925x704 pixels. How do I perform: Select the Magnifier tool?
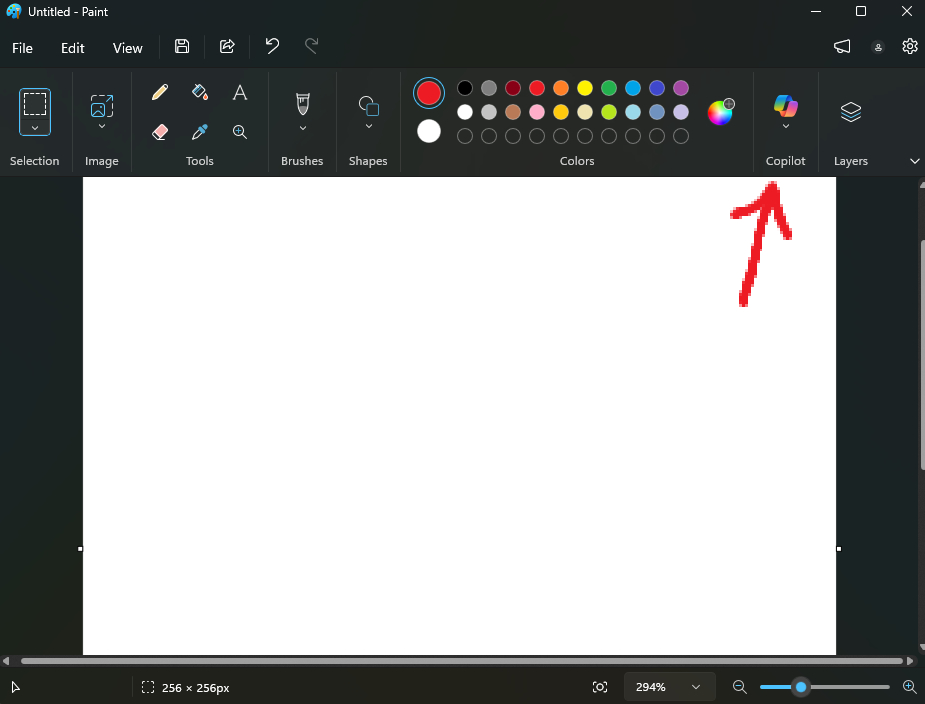240,132
